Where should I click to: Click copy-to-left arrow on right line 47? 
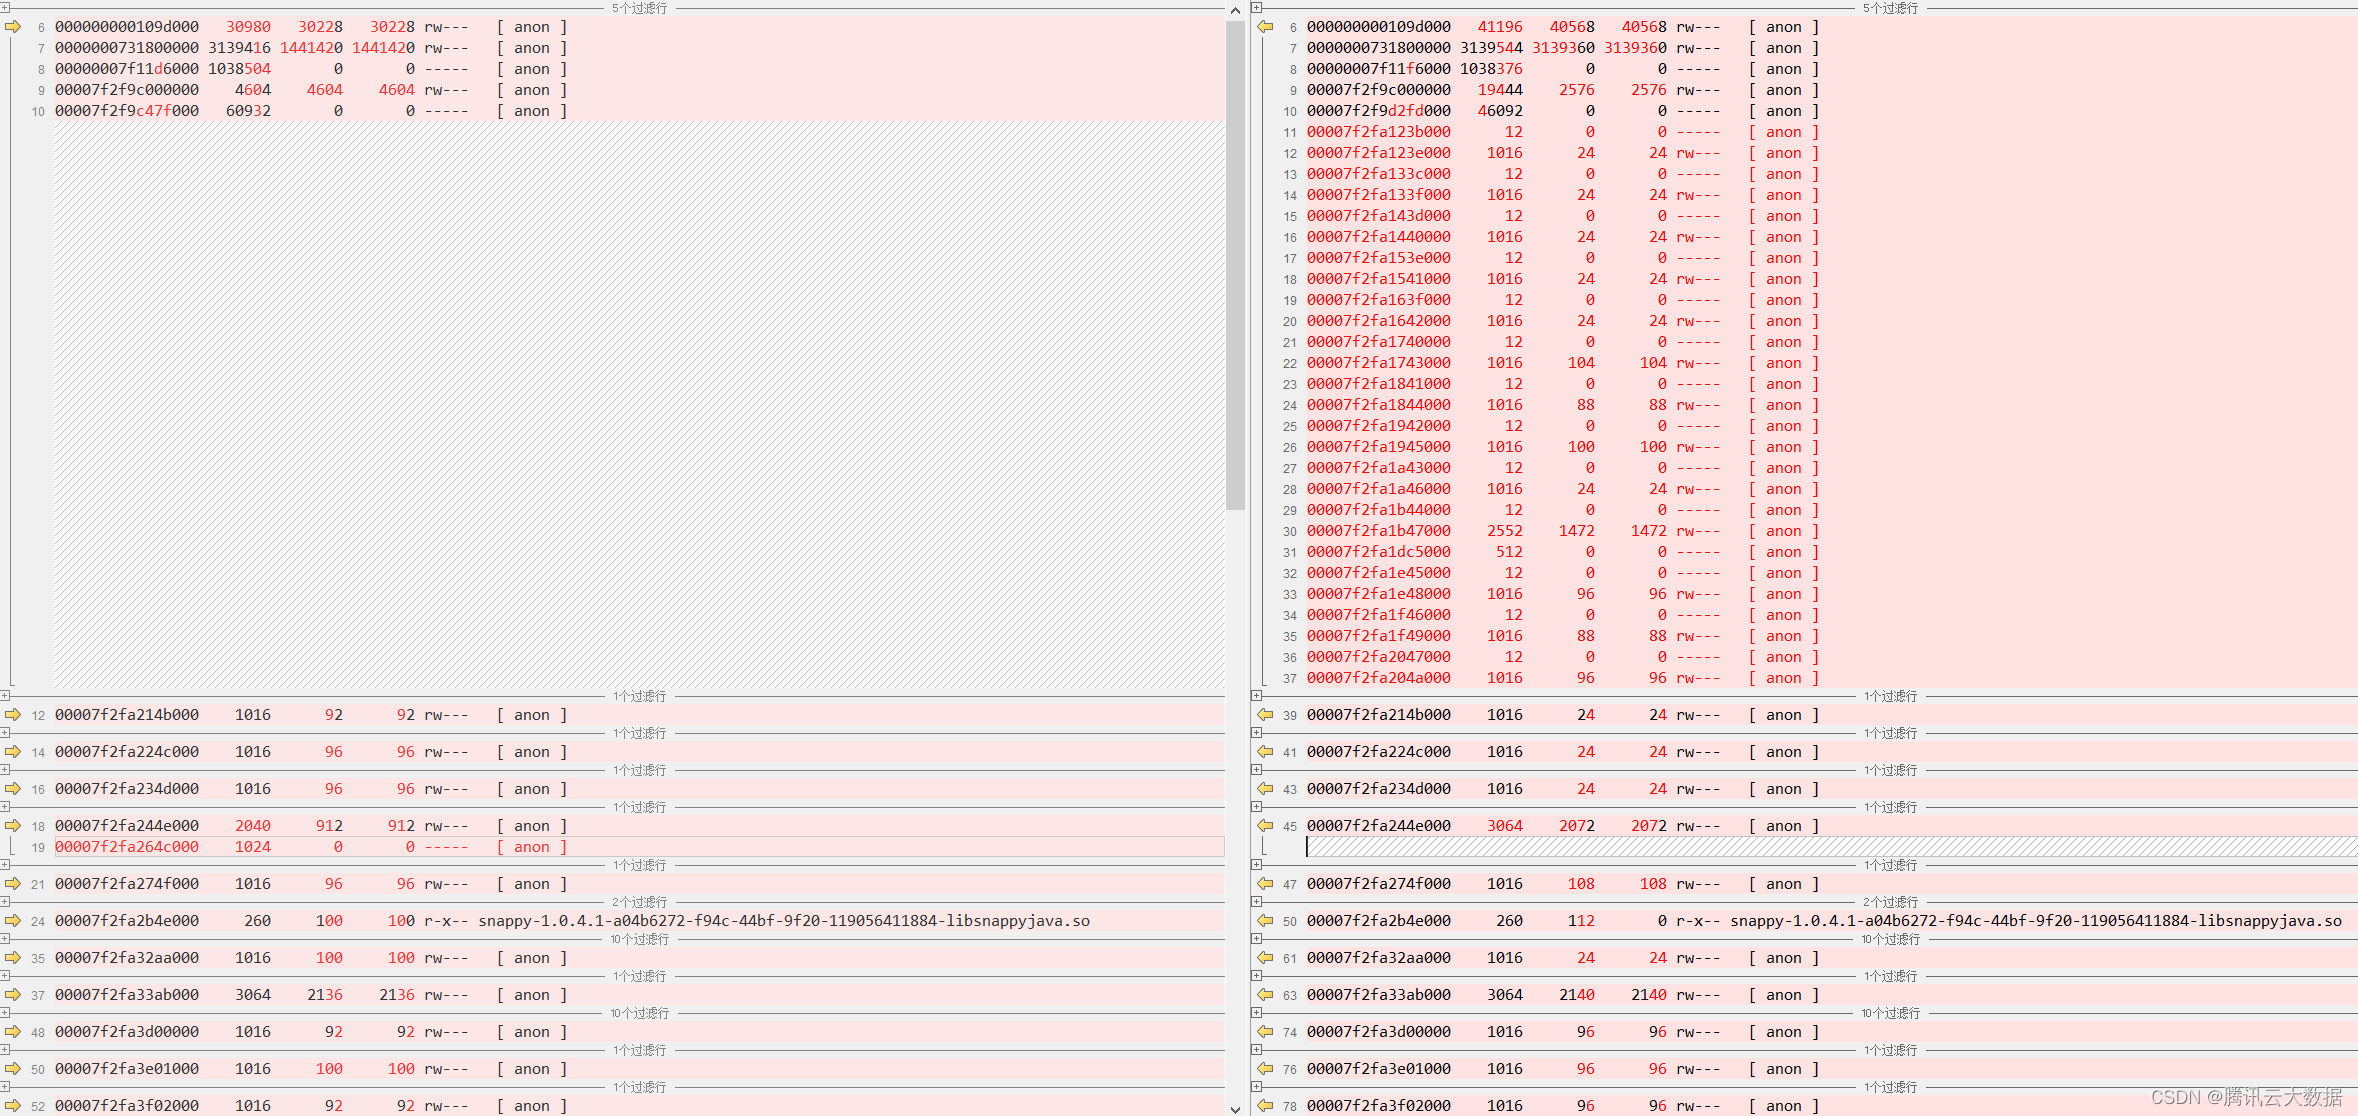point(1265,884)
